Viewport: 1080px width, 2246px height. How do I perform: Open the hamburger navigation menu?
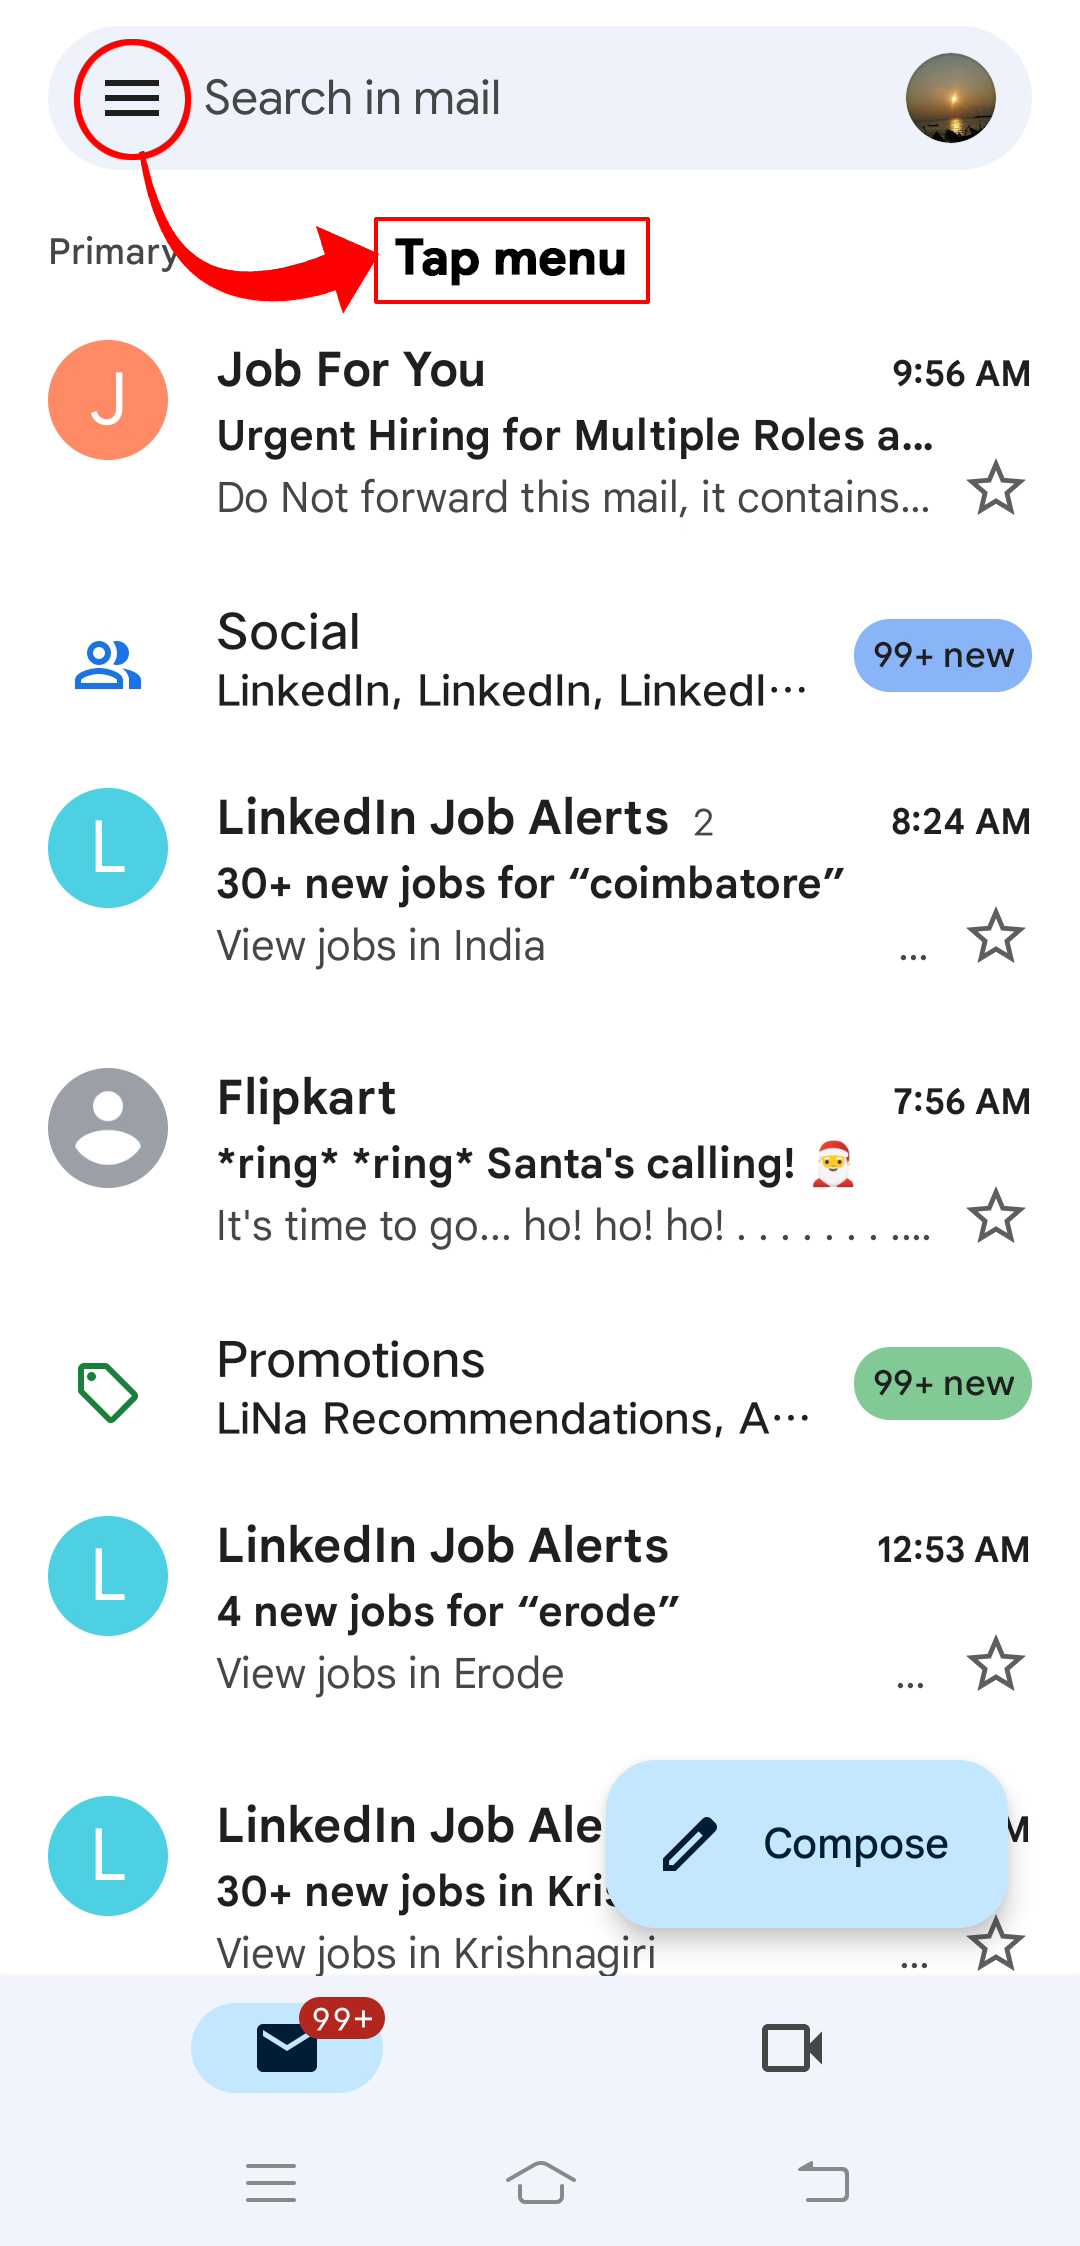132,98
